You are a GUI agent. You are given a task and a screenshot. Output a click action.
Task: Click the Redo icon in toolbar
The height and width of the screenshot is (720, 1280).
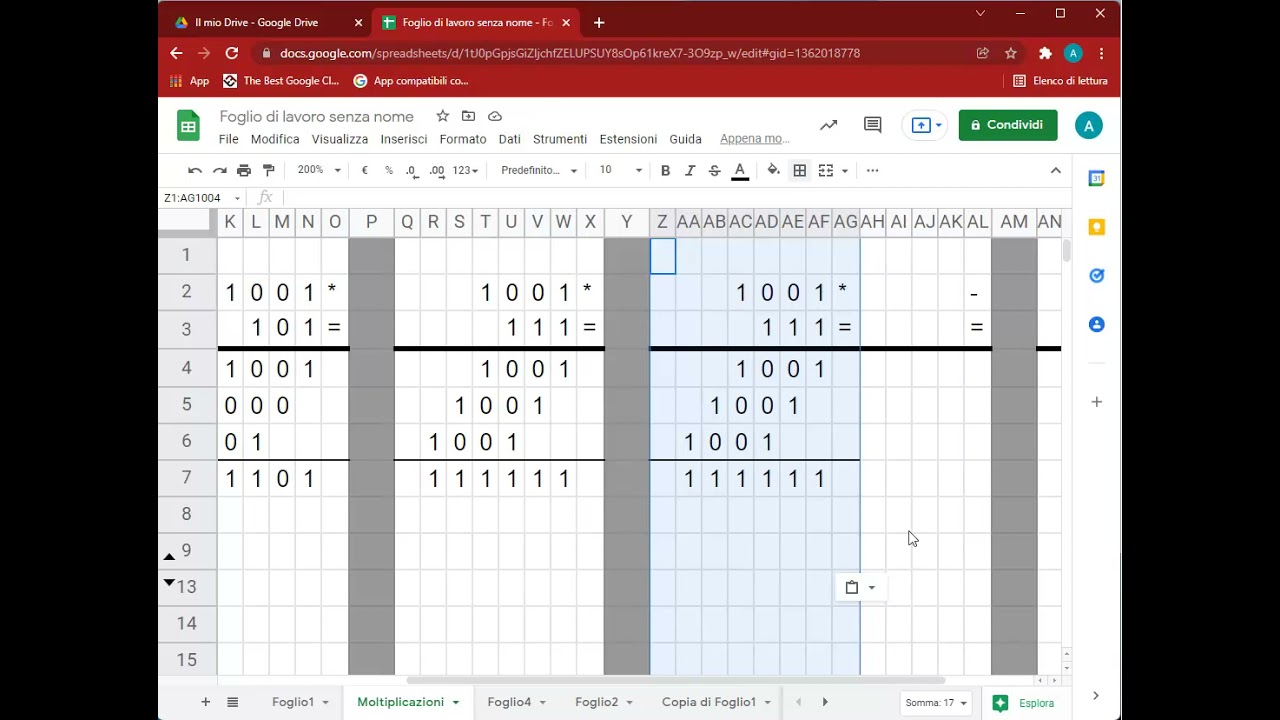(x=219, y=171)
